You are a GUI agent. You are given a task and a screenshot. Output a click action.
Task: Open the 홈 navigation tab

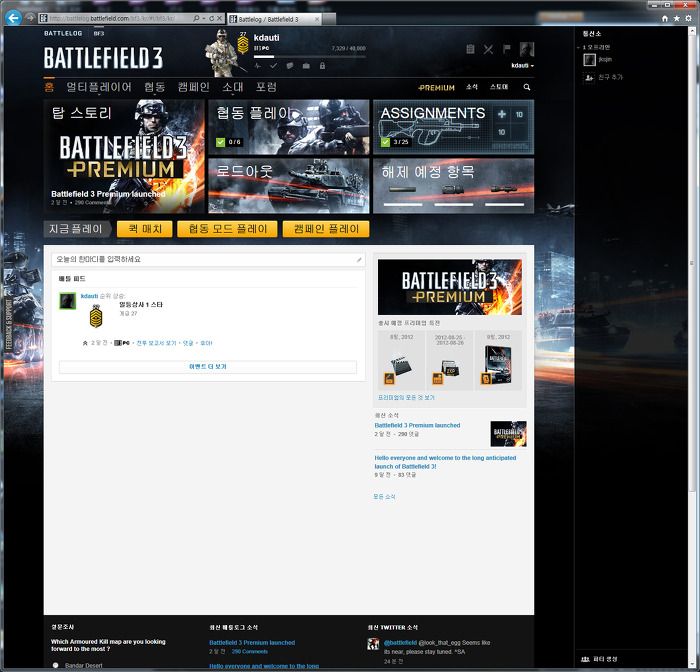pyautogui.click(x=50, y=87)
